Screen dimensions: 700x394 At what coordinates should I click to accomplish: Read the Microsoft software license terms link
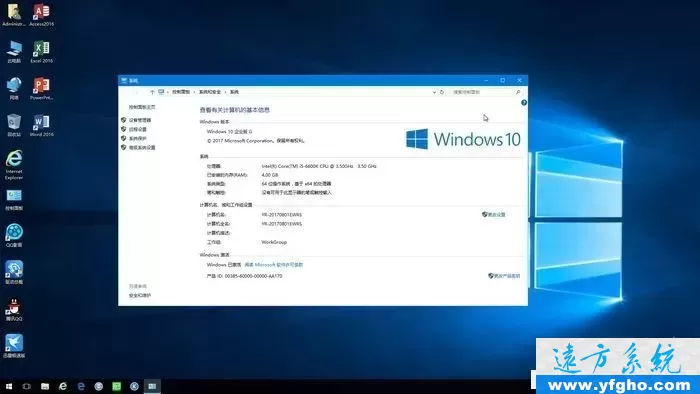point(274,265)
